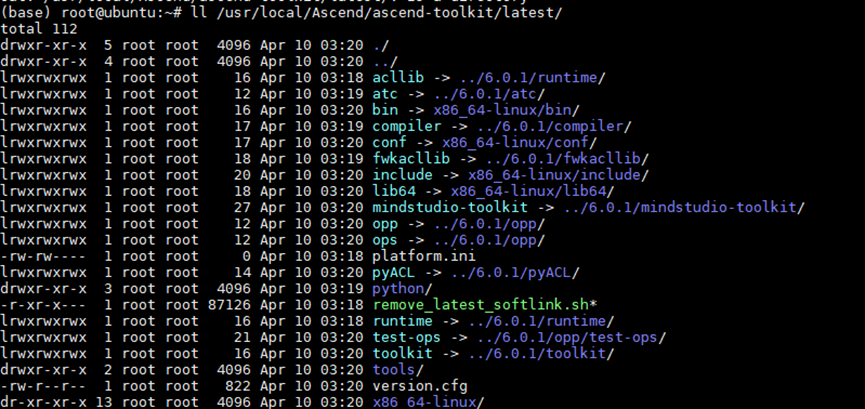Select the pyACL symlink name
The image size is (865, 409).
[x=394, y=273]
